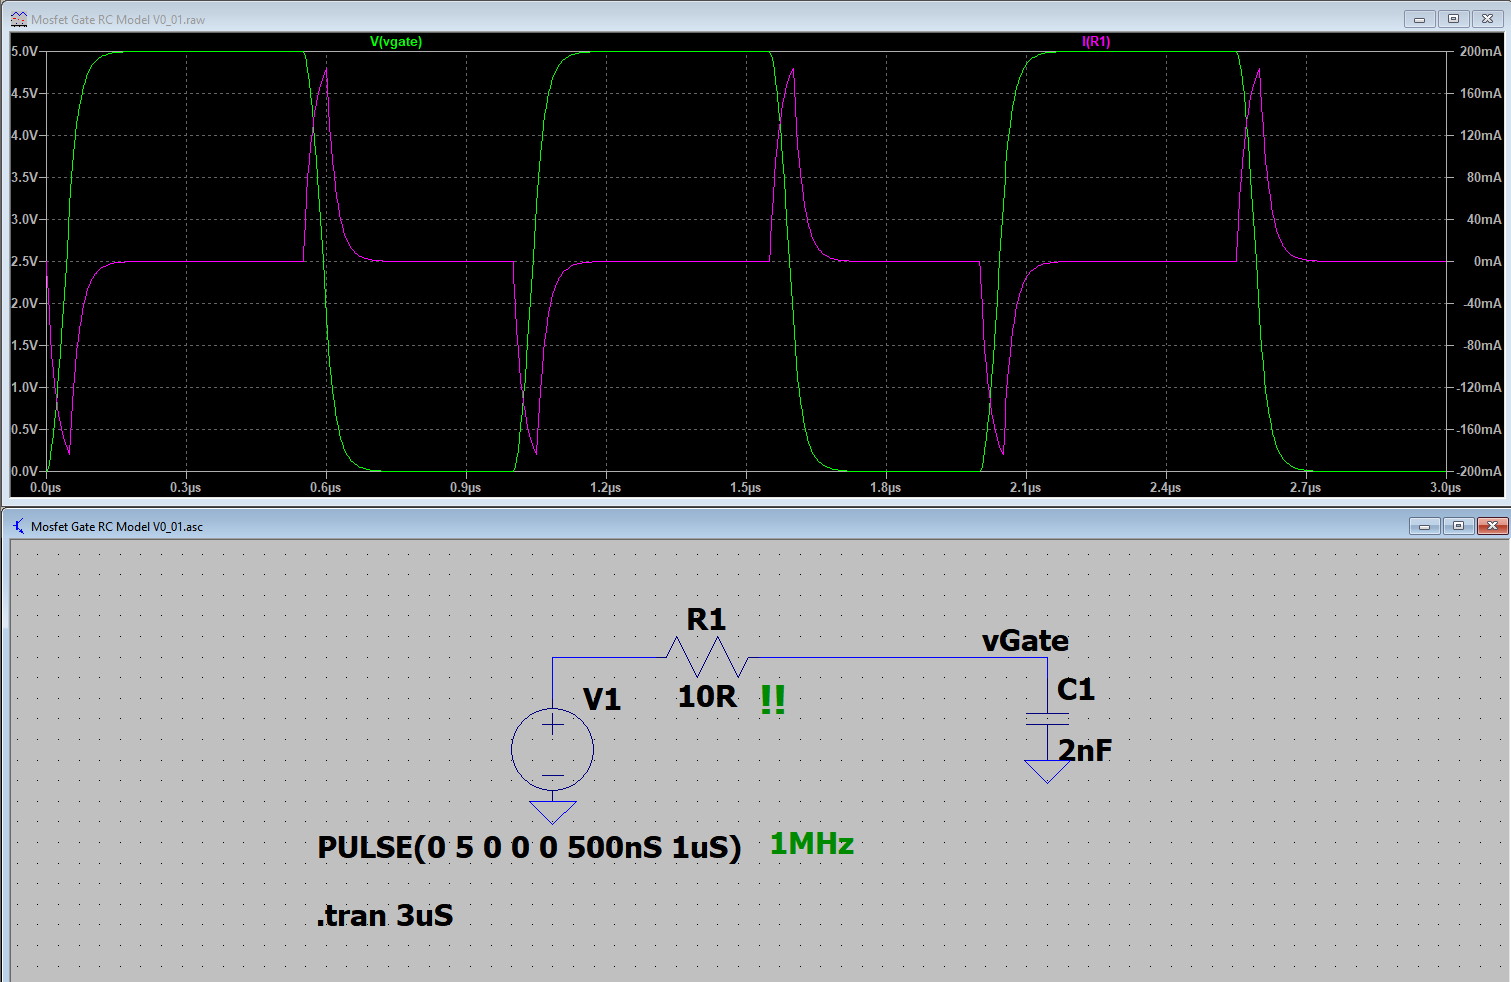Image resolution: width=1511 pixels, height=982 pixels.
Task: Click the 2.1µs label on the time axis
Action: pyautogui.click(x=1026, y=488)
